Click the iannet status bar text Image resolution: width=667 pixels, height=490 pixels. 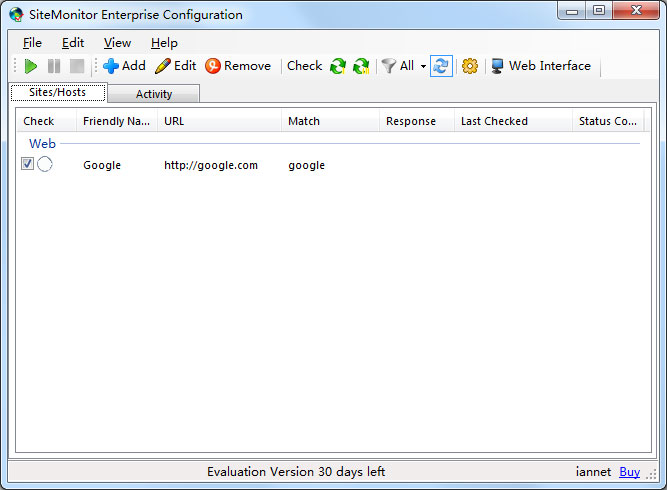[593, 472]
